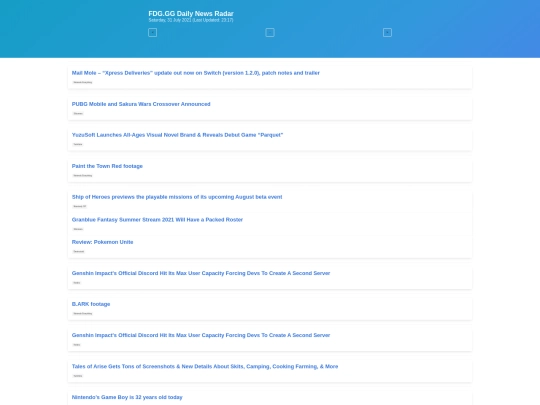
Task: Click the source tag under YuzuSoft headline
Action: tap(78, 144)
